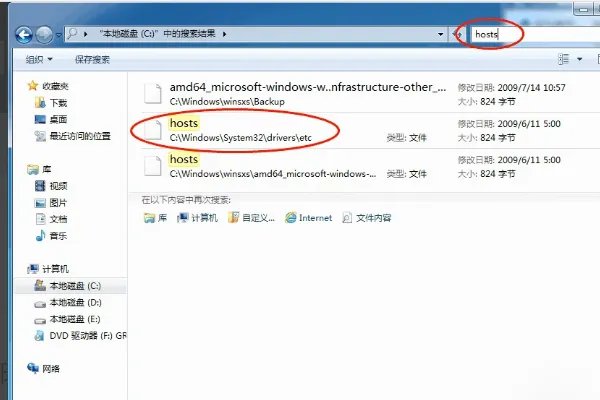The height and width of the screenshot is (400, 600).
Task: Select the DVD 驱动器 (F:) drive
Action: pyautogui.click(x=80, y=336)
